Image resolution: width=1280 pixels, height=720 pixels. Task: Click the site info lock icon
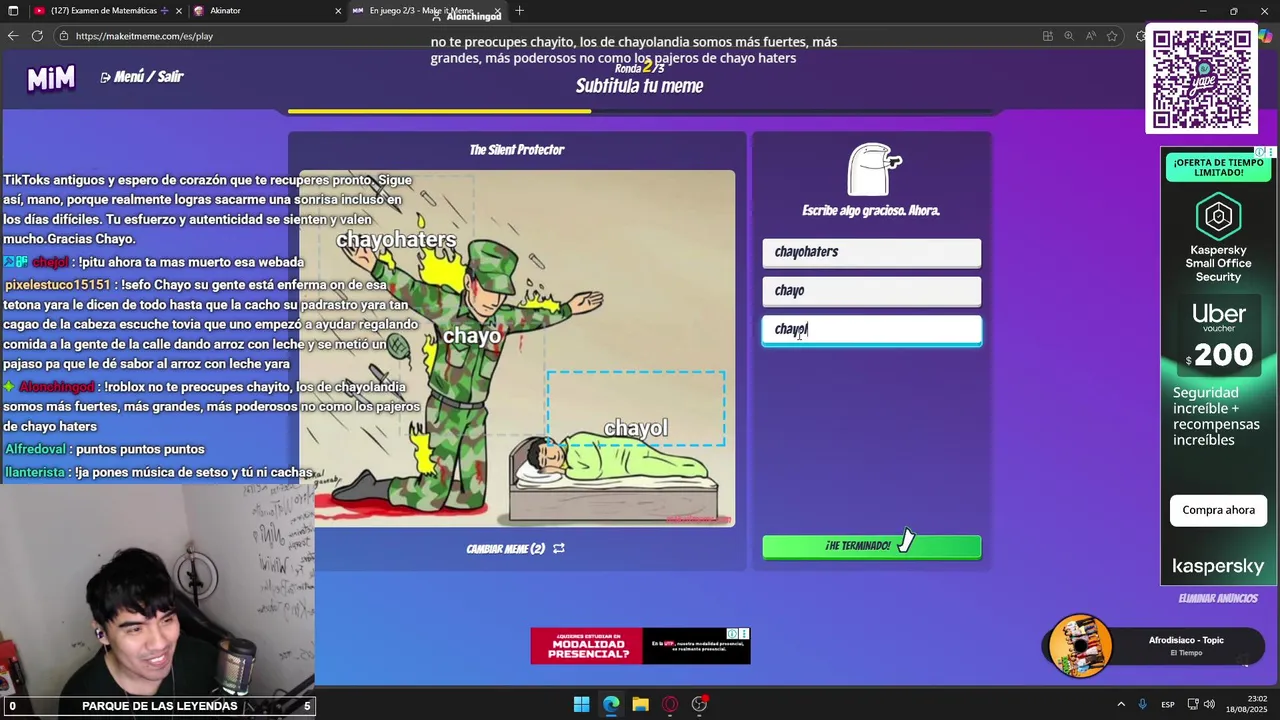click(x=64, y=36)
